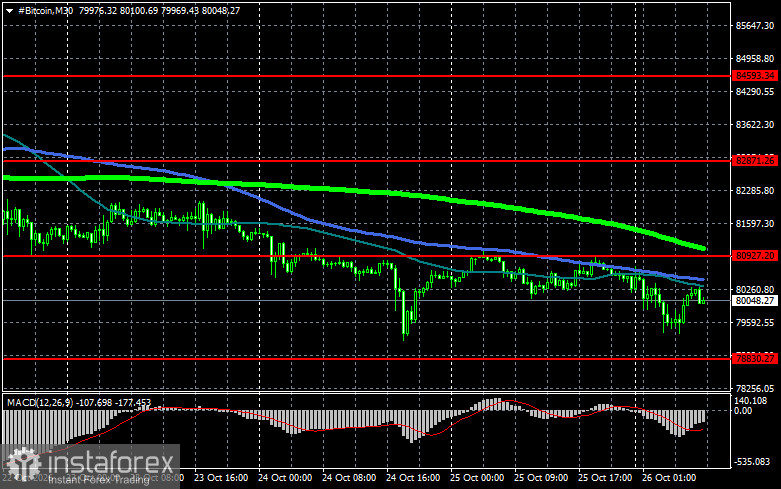
Task: Click the 26 Oct 01:00 time label
Action: point(669,478)
